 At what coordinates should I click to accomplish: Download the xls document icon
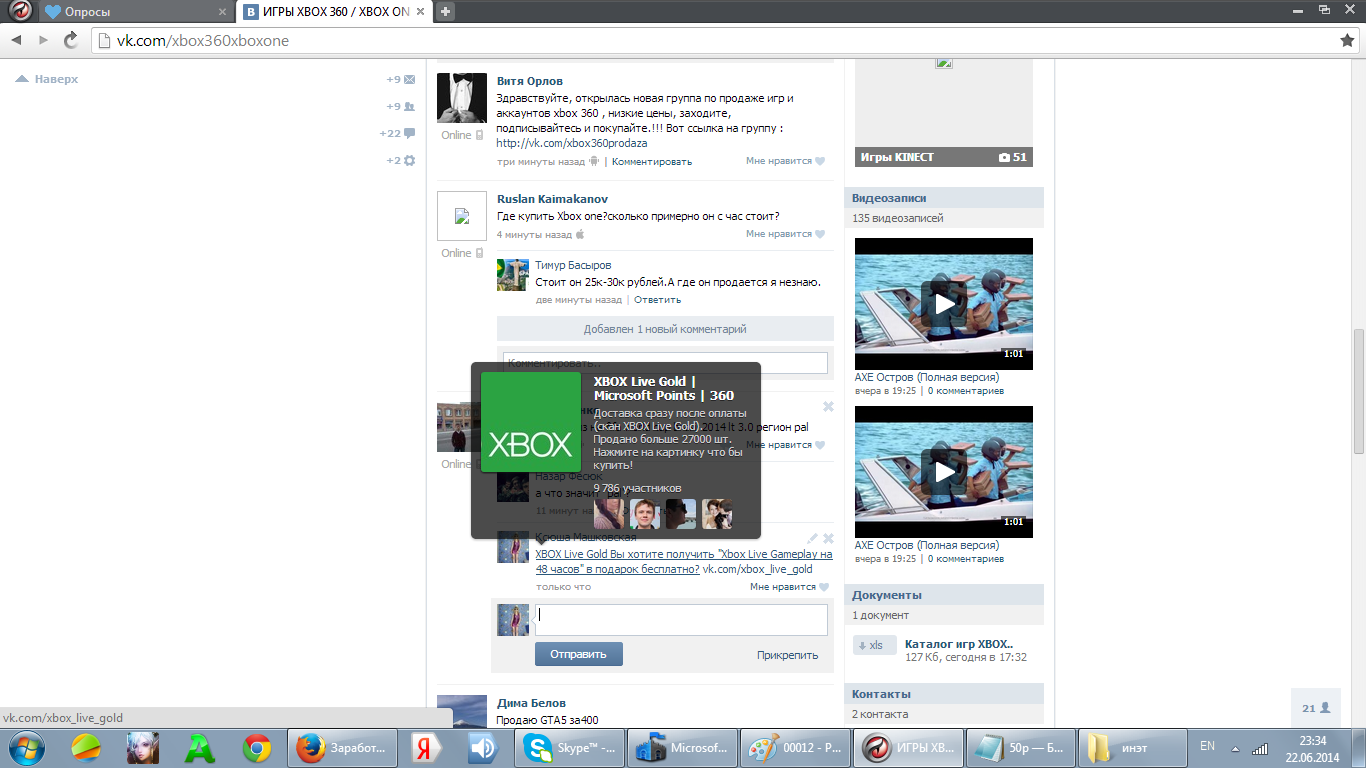(874, 645)
